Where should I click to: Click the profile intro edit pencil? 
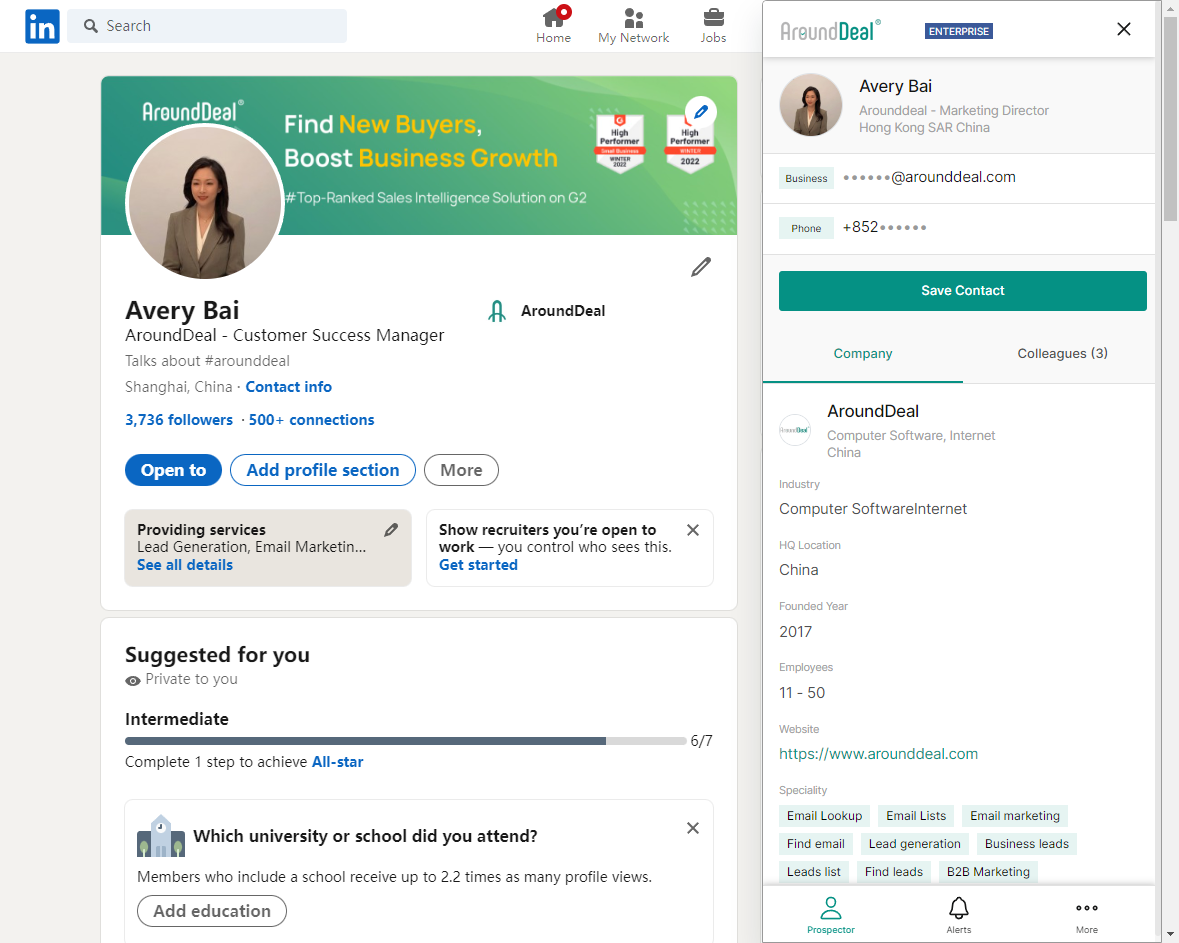pos(701,267)
